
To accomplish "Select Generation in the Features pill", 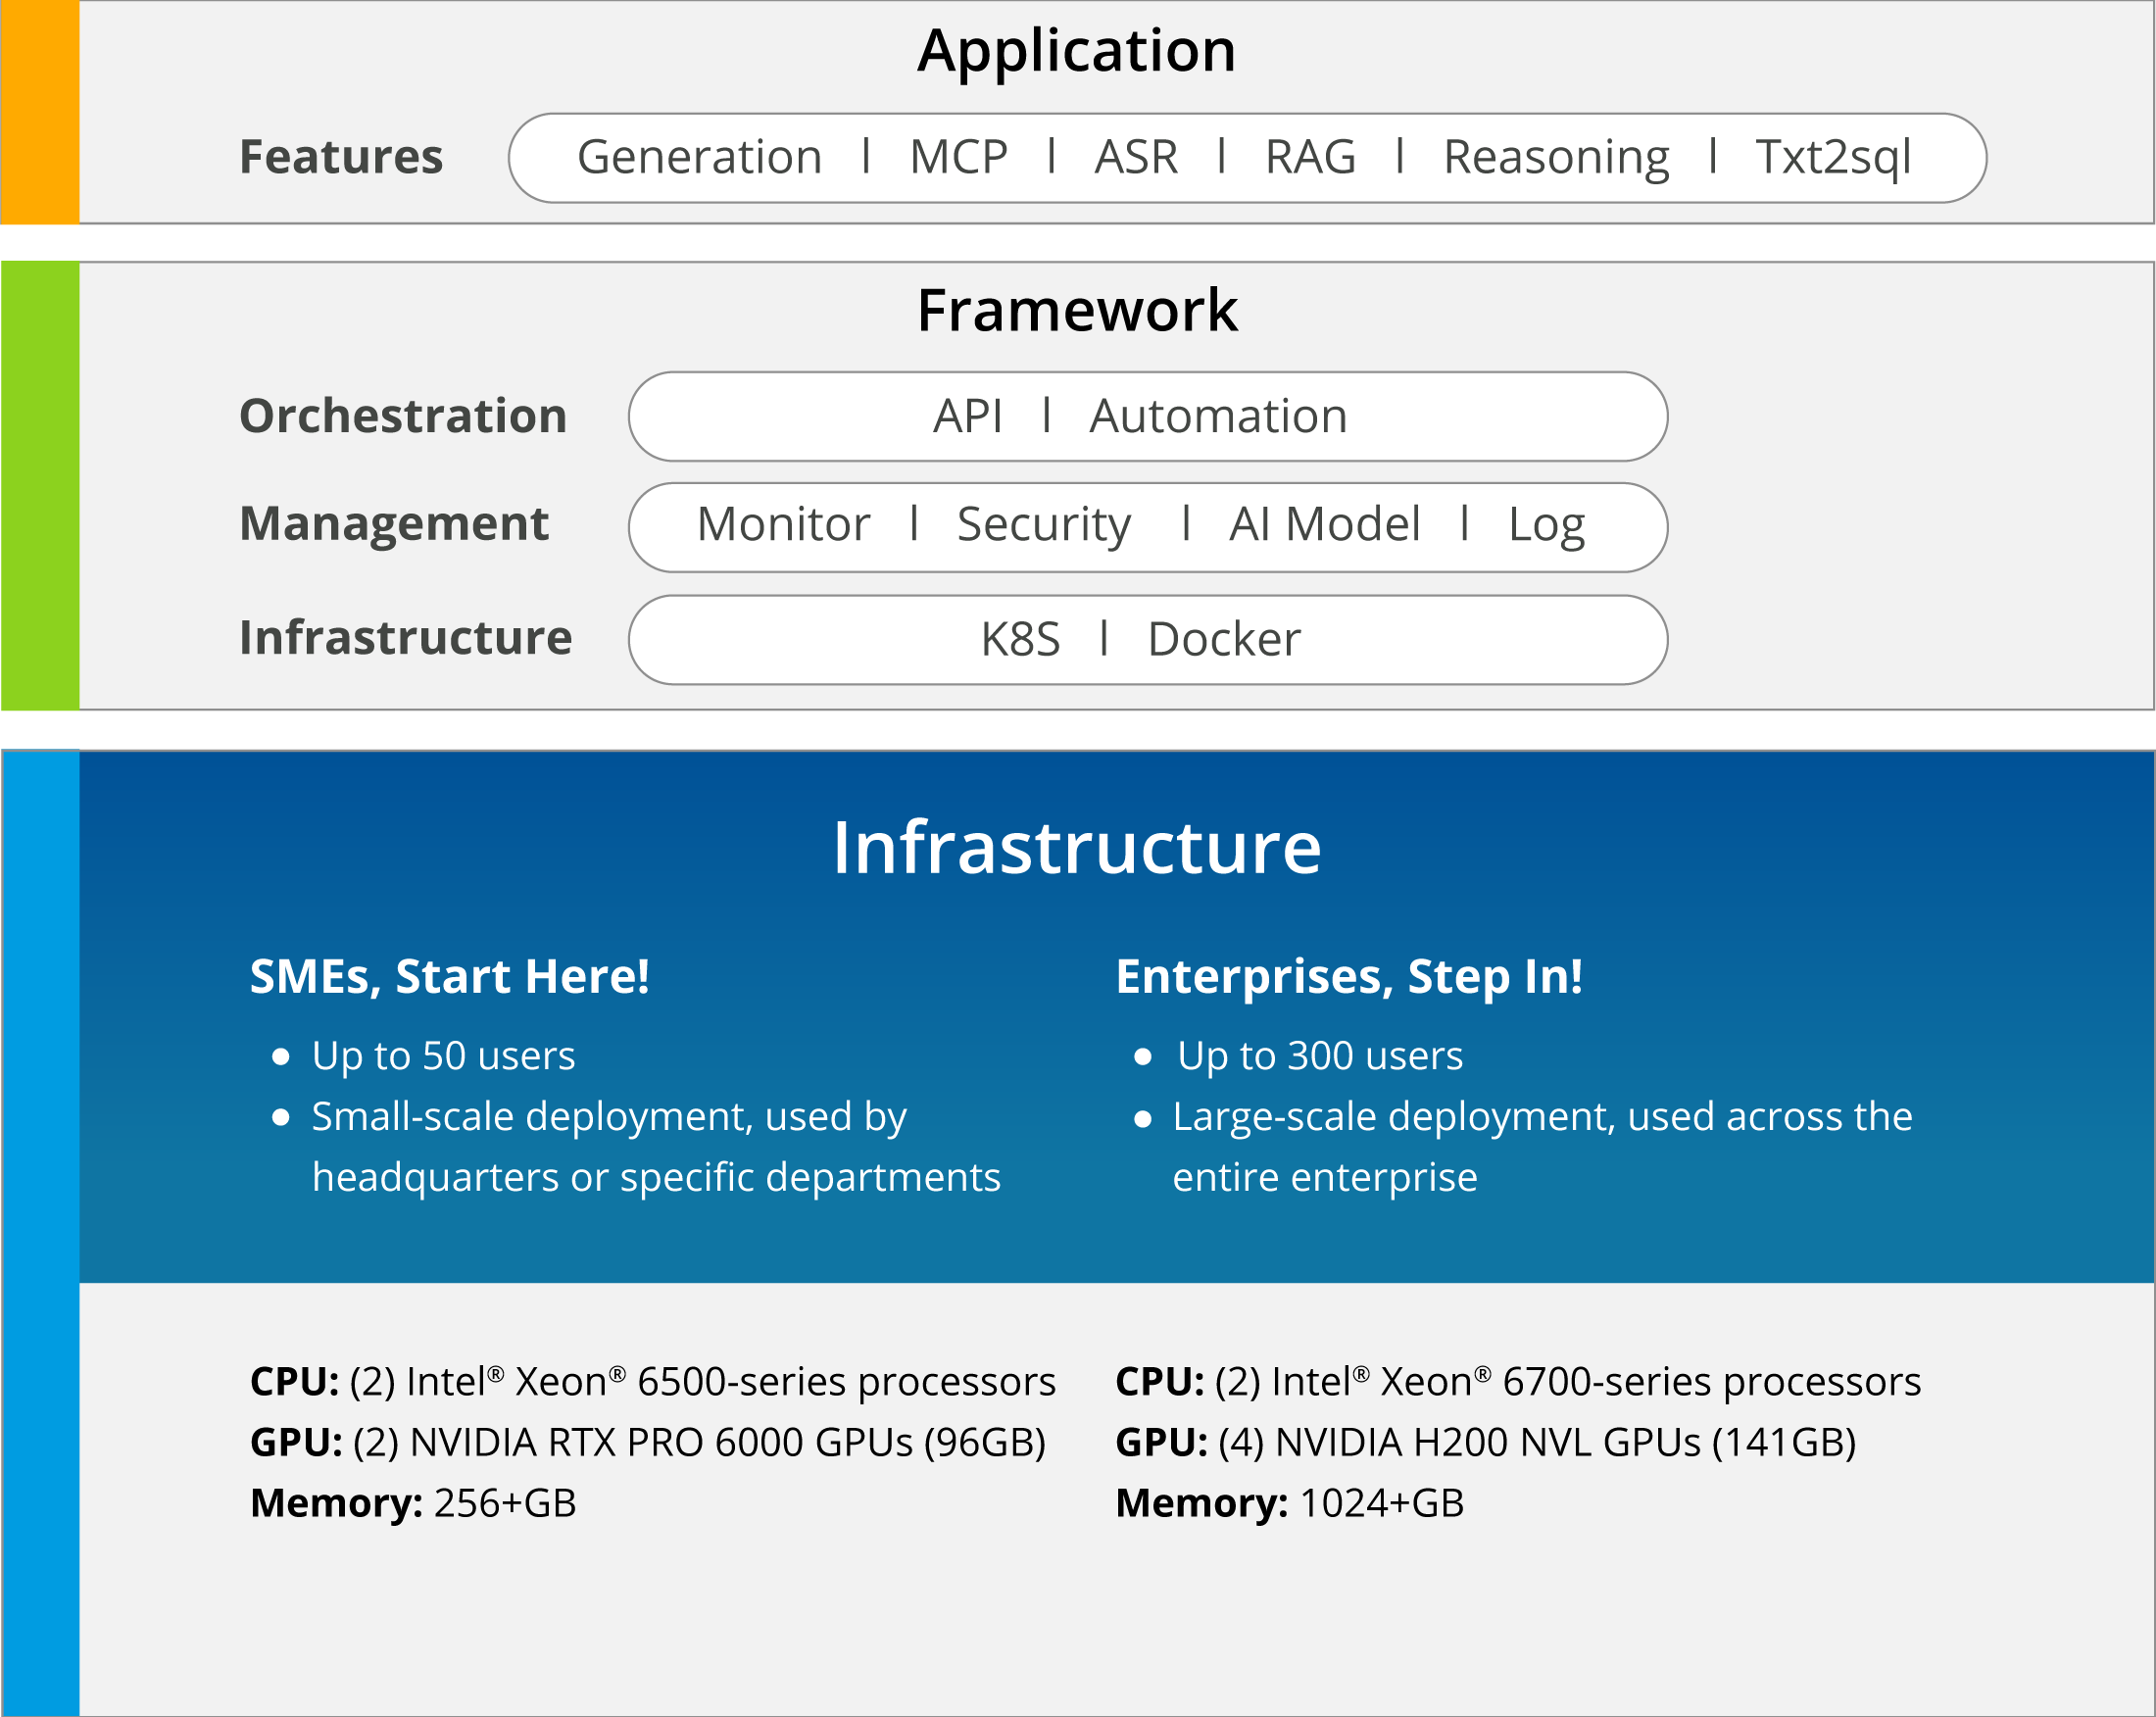I will (x=700, y=157).
